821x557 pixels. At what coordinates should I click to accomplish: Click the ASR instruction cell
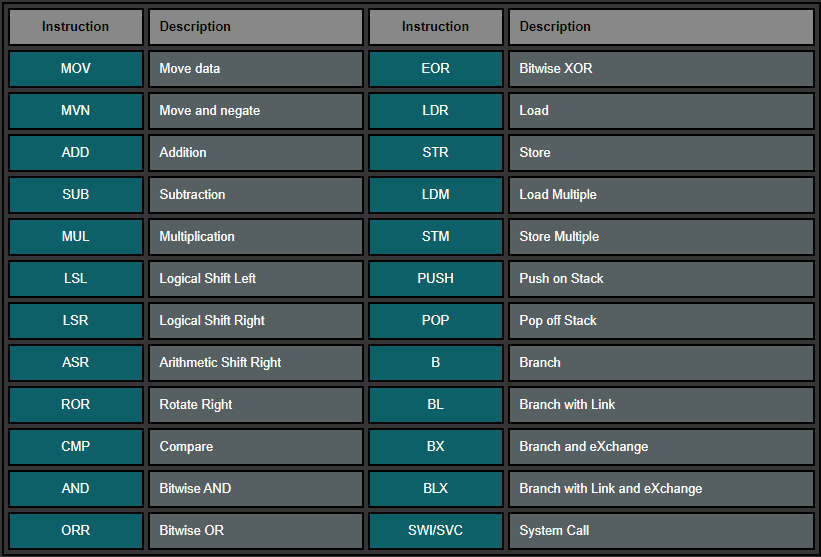(76, 363)
